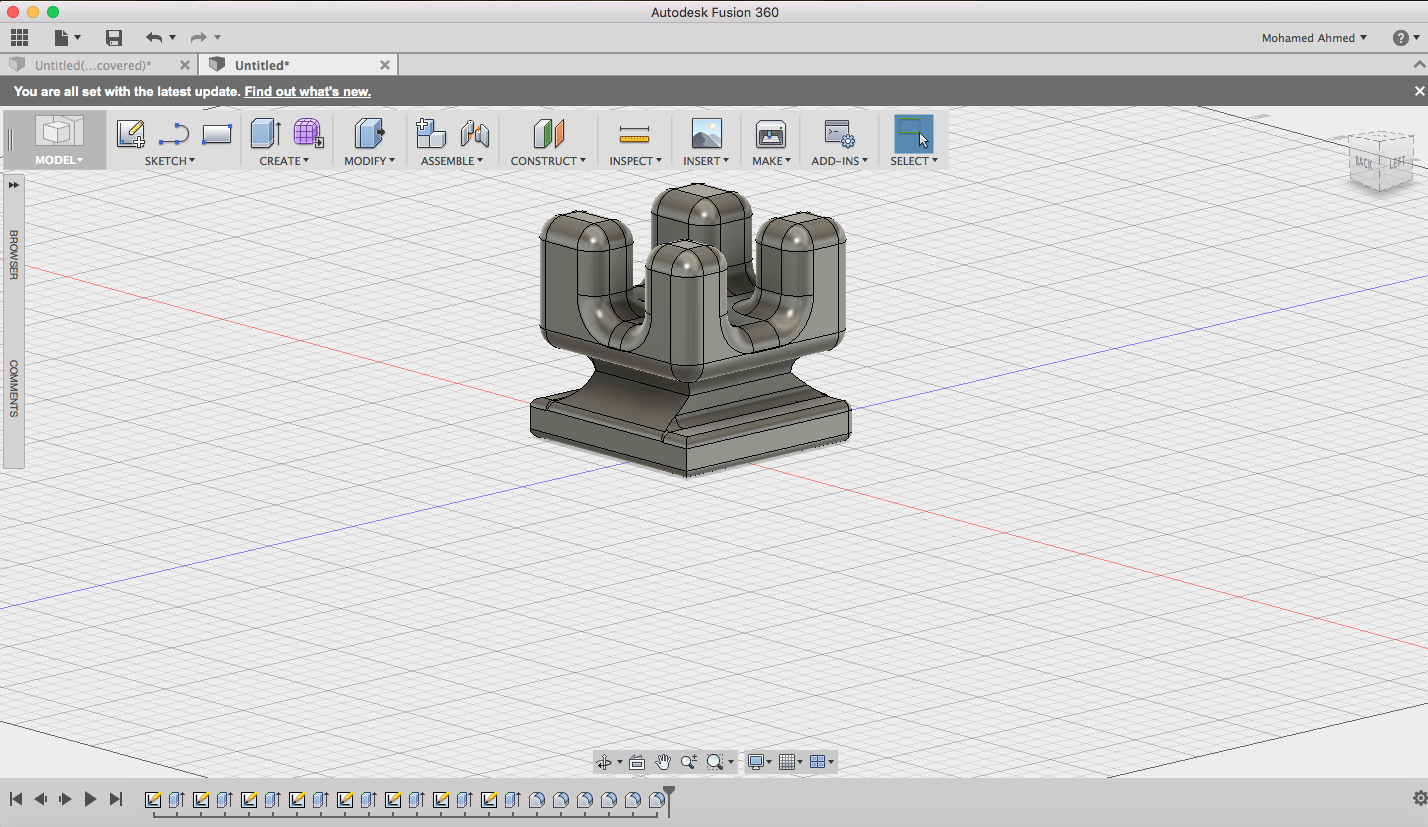Click the 3D model body in viewport
Viewport: 1428px width, 827px height.
[690, 330]
